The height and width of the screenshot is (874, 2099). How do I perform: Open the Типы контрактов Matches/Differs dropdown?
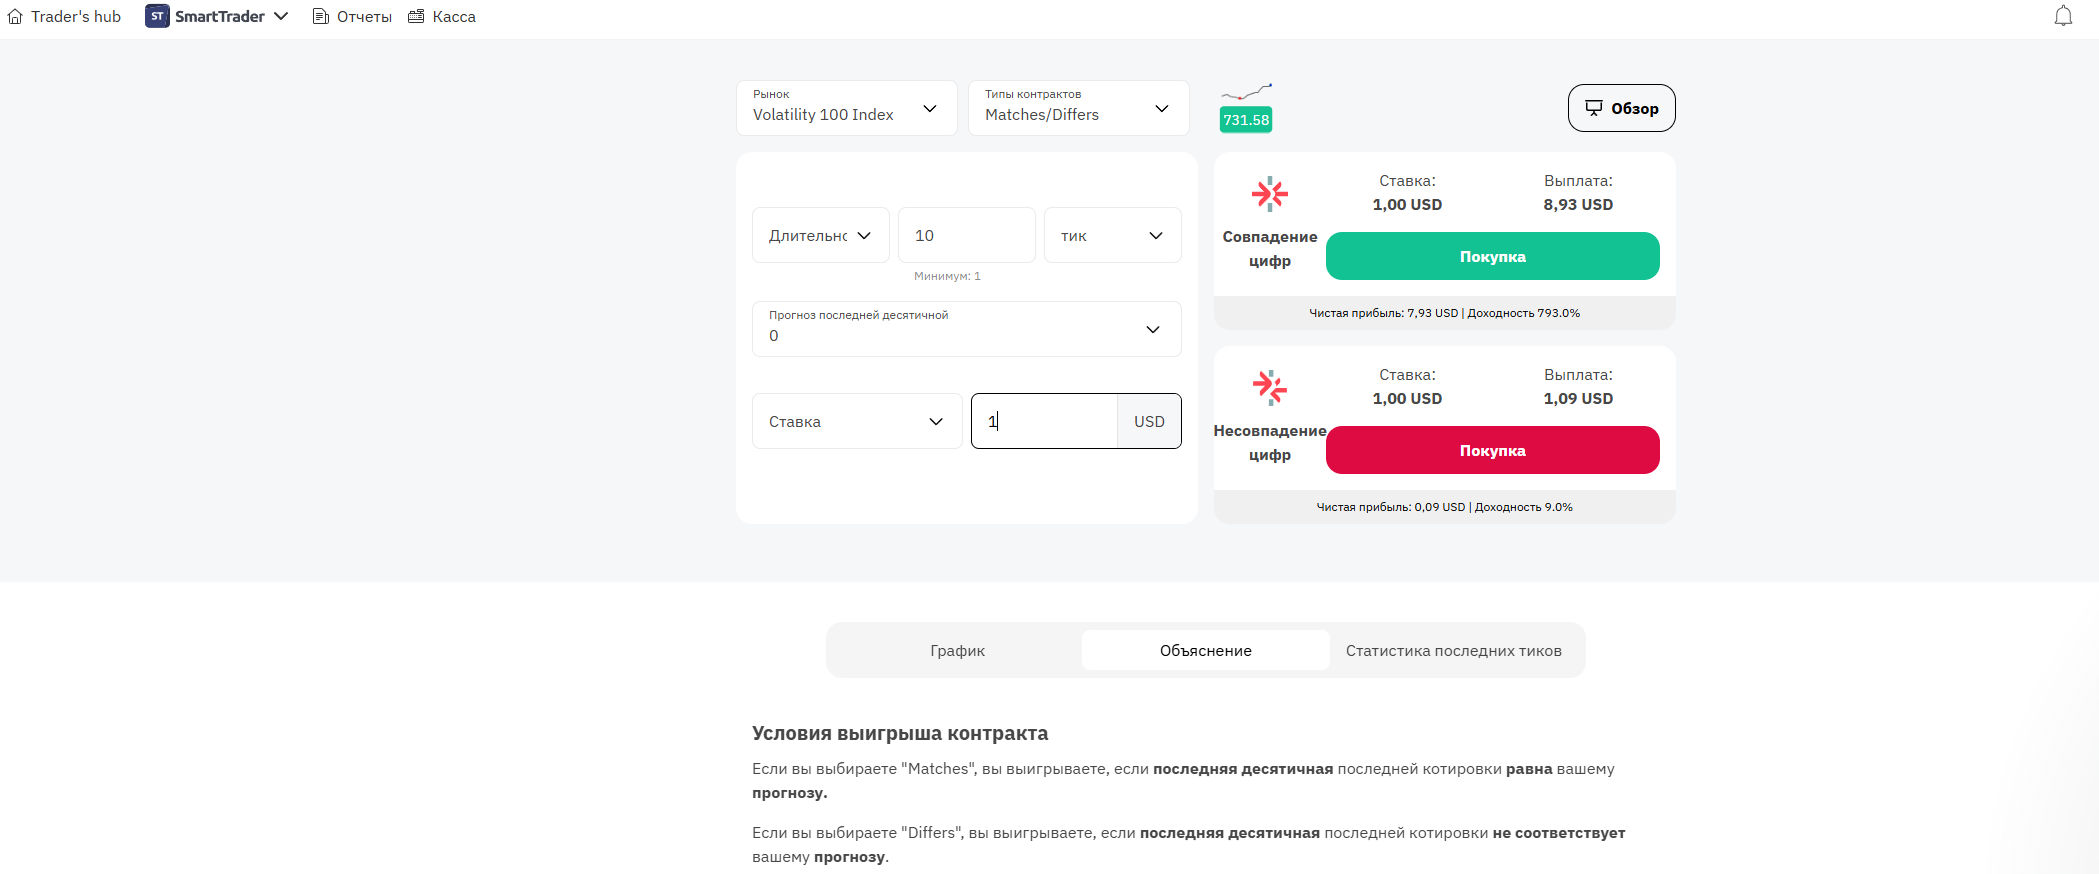[x=1078, y=108]
